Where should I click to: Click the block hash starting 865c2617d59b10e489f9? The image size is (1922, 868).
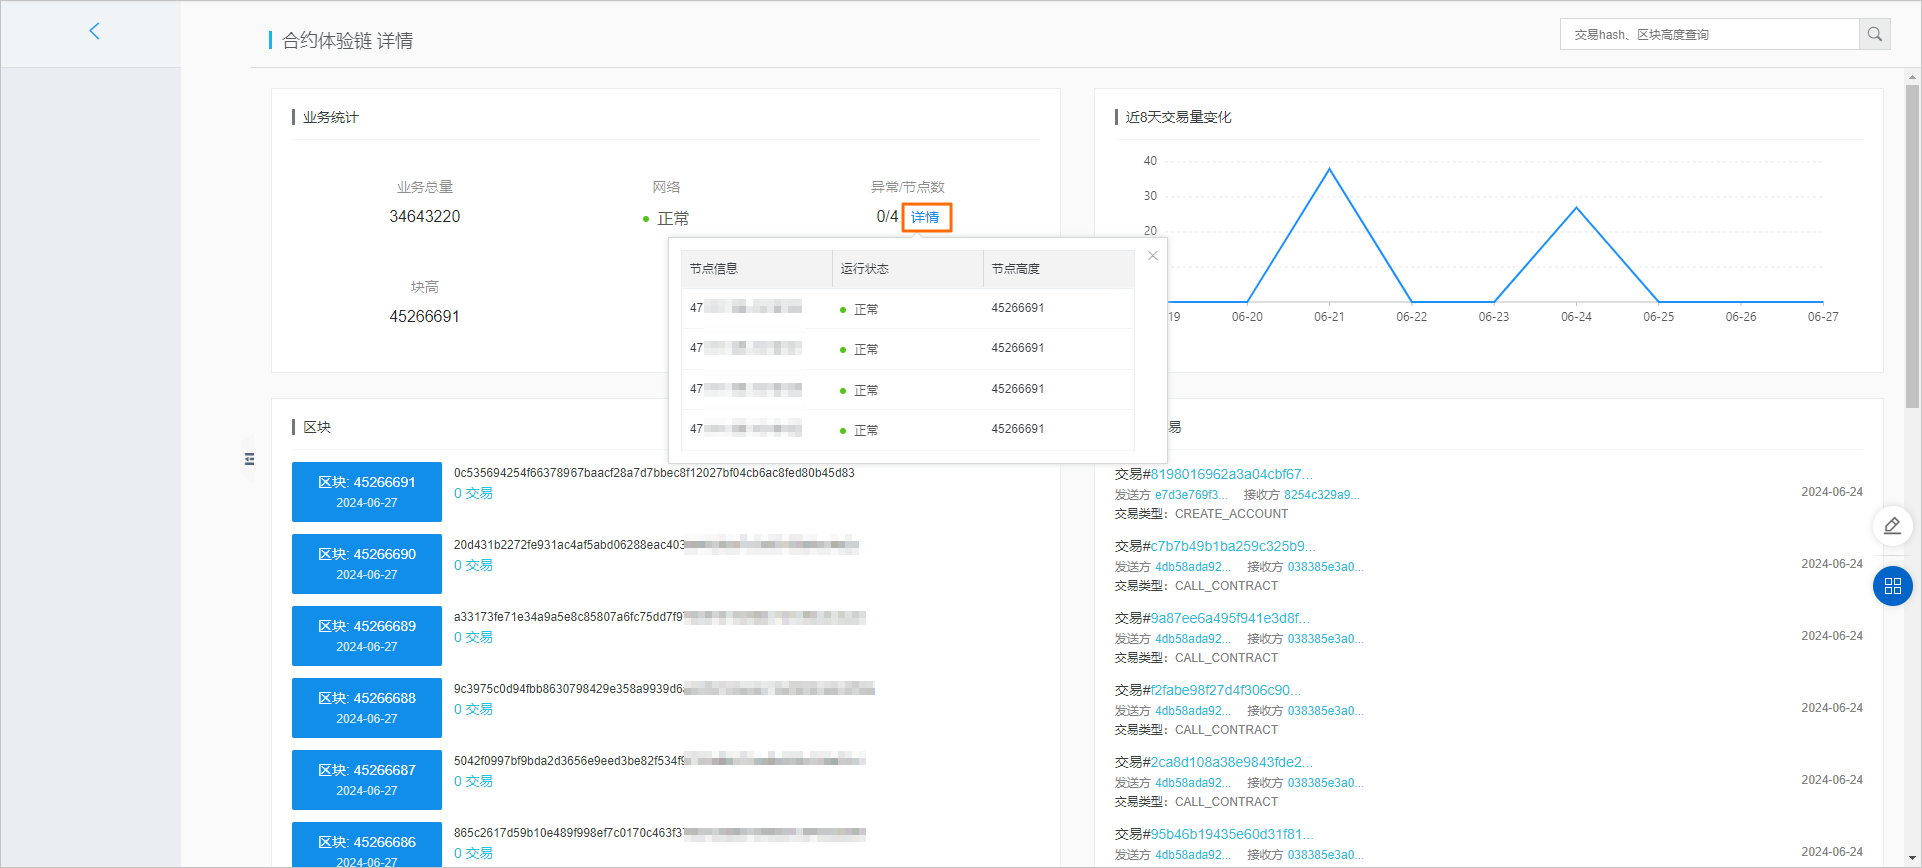tap(659, 833)
